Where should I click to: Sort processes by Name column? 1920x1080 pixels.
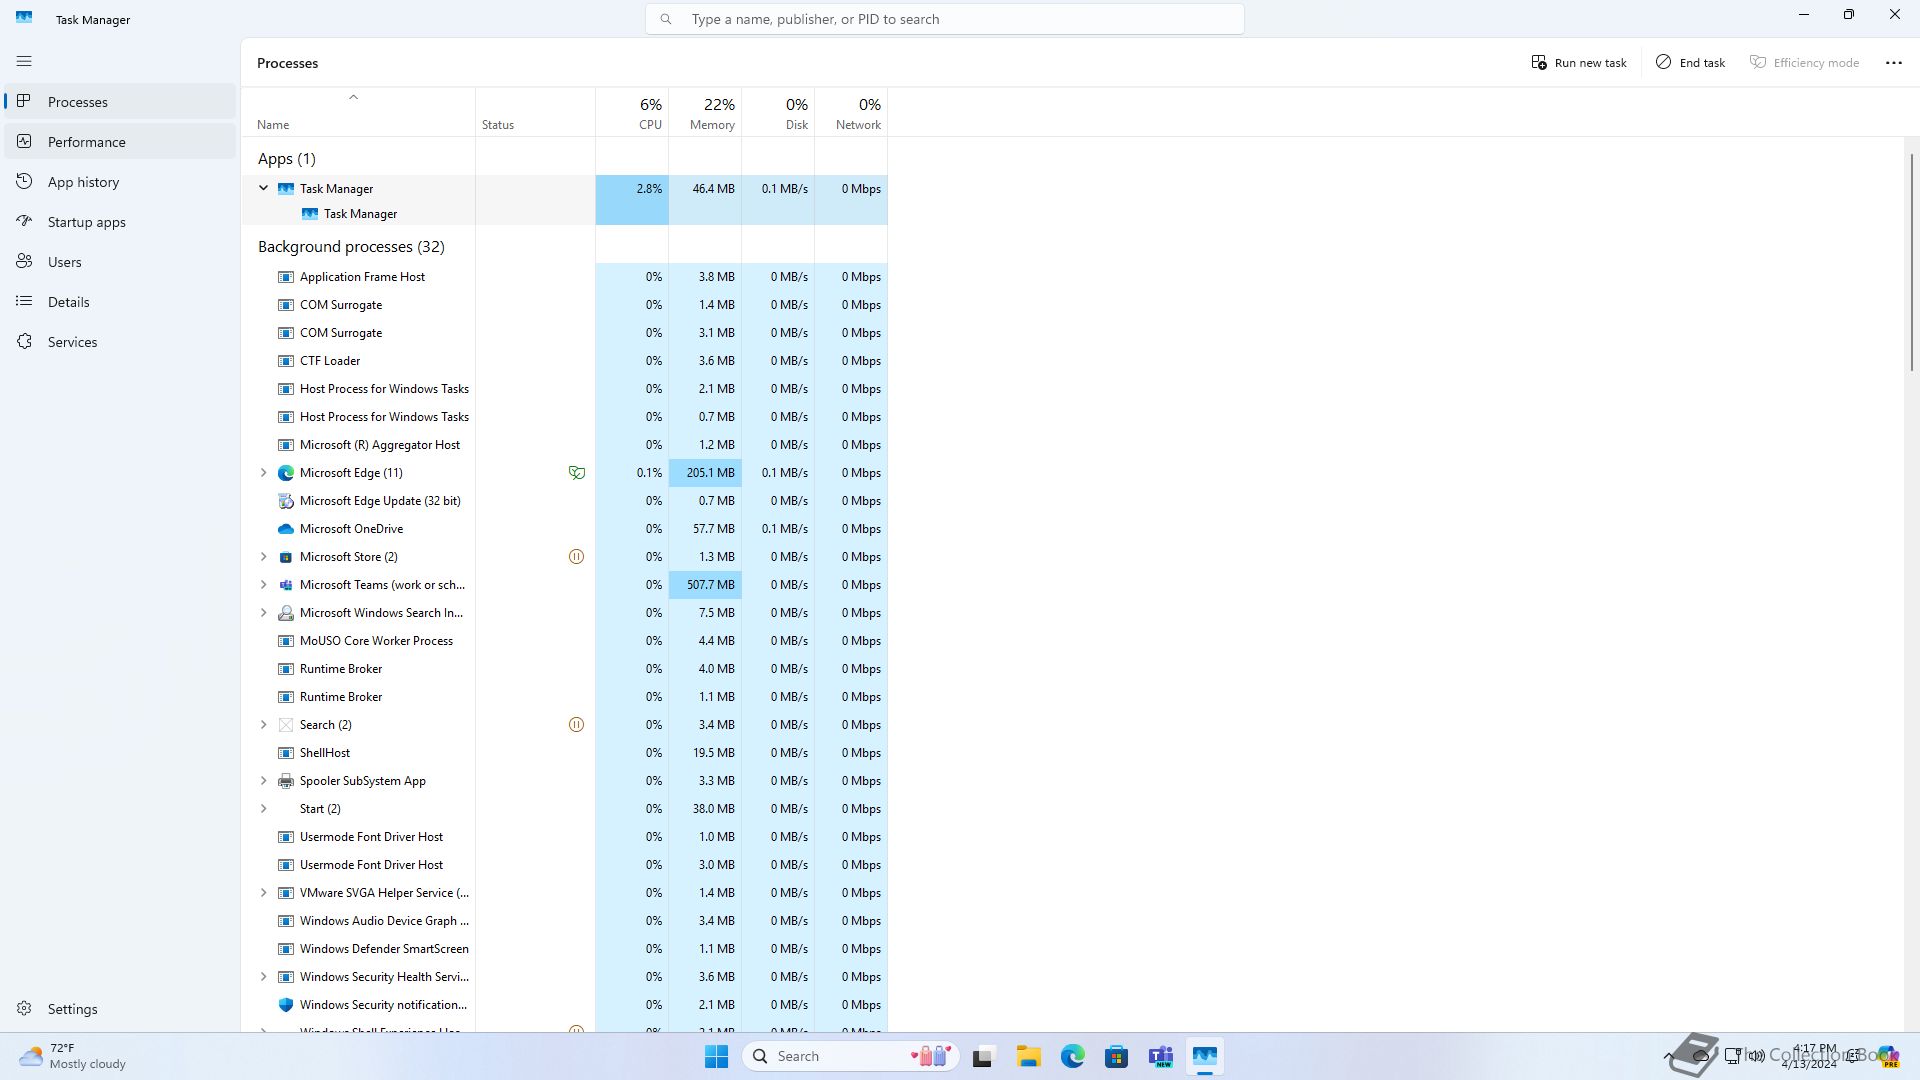358,113
